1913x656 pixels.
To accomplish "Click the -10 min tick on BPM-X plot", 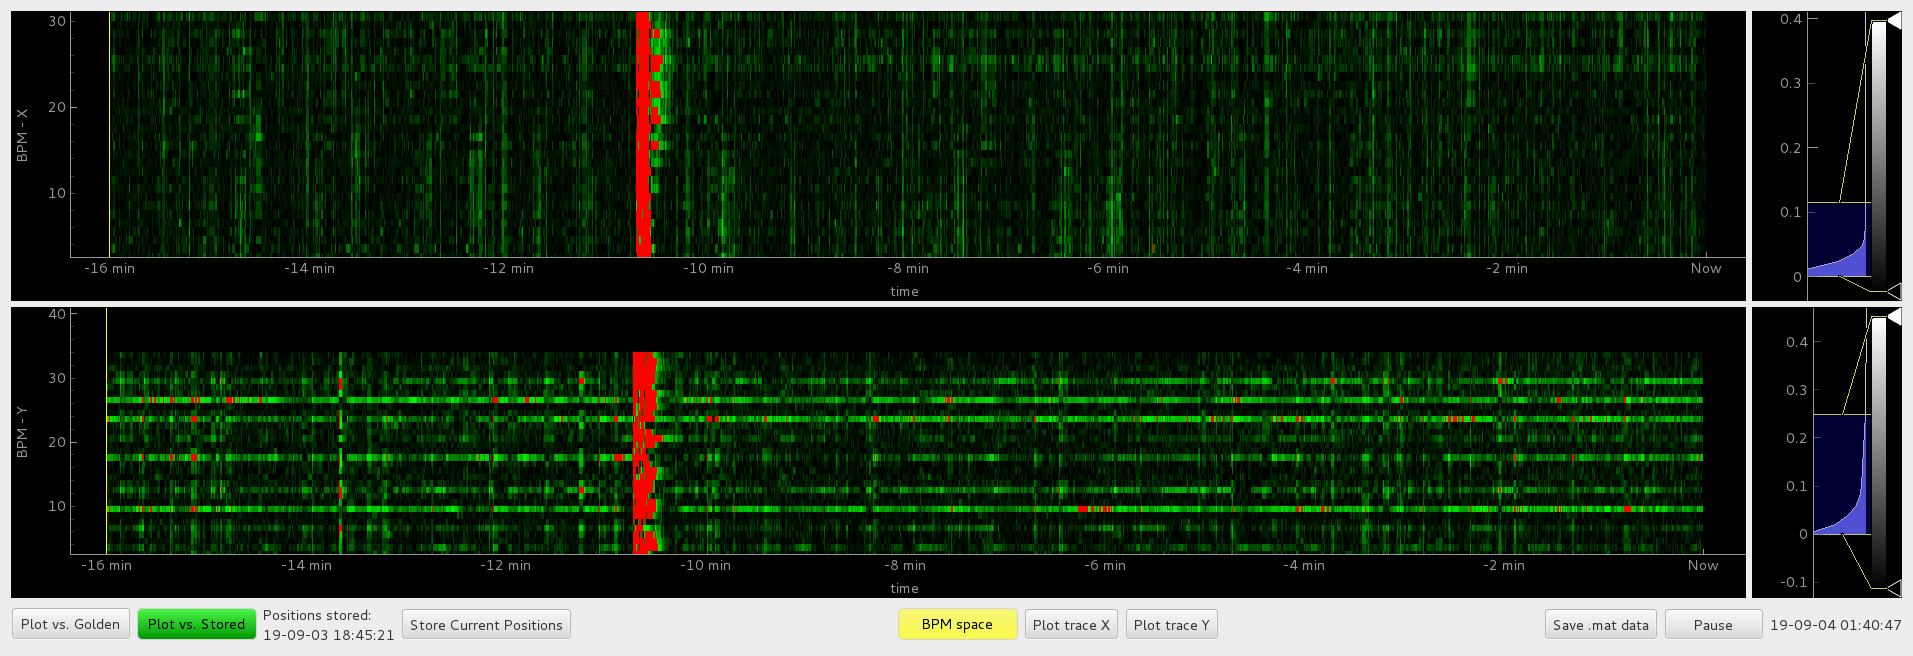I will [708, 268].
